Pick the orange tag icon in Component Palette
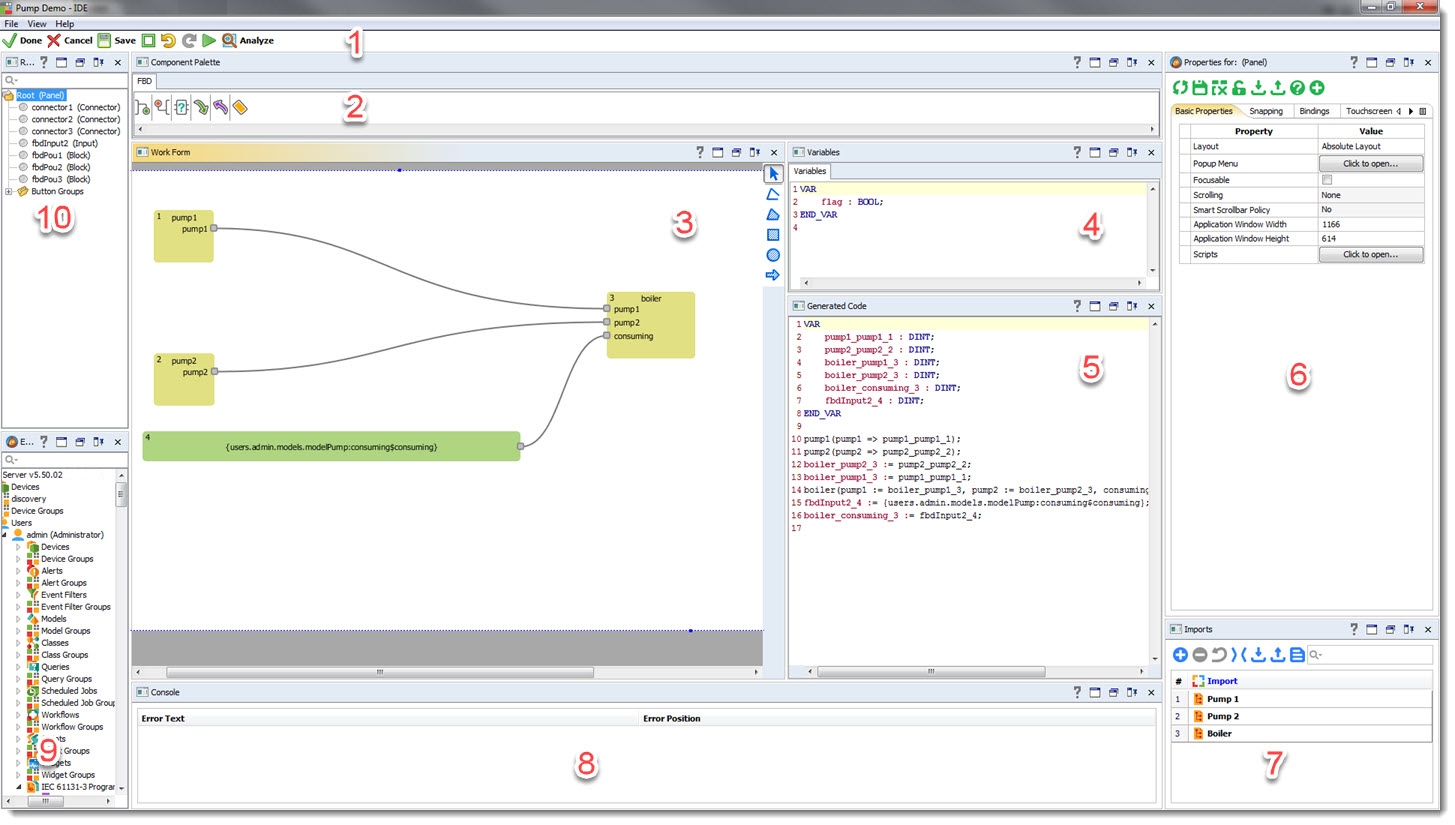1455x825 pixels. (x=240, y=107)
